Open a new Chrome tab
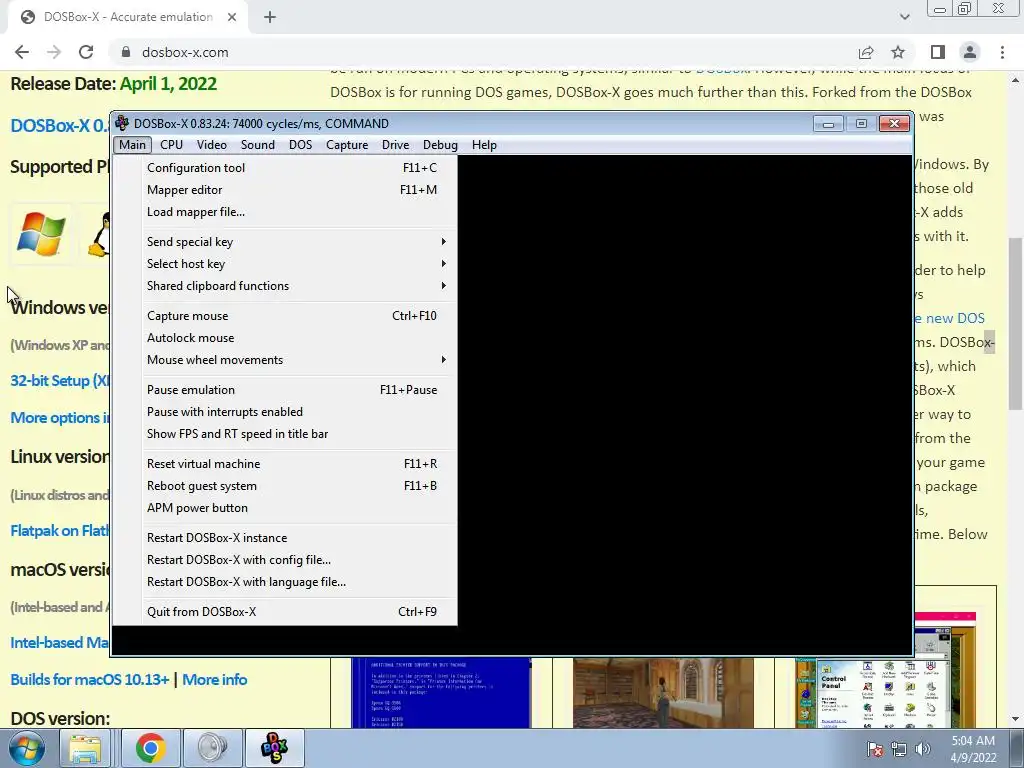The image size is (1024, 768). click(x=270, y=18)
